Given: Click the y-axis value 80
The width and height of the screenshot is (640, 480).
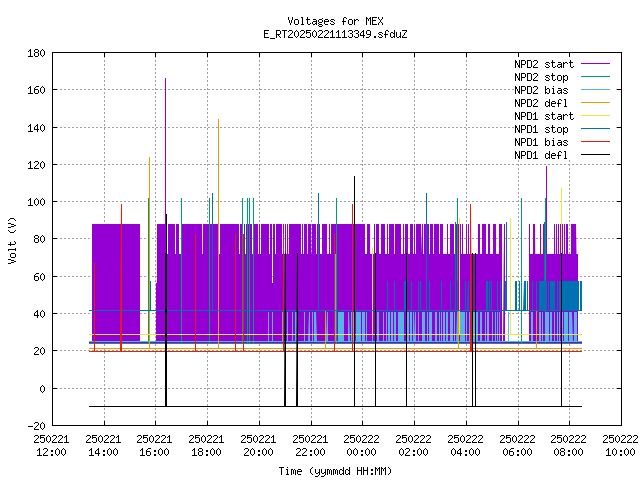Looking at the screenshot, I should (40, 239).
